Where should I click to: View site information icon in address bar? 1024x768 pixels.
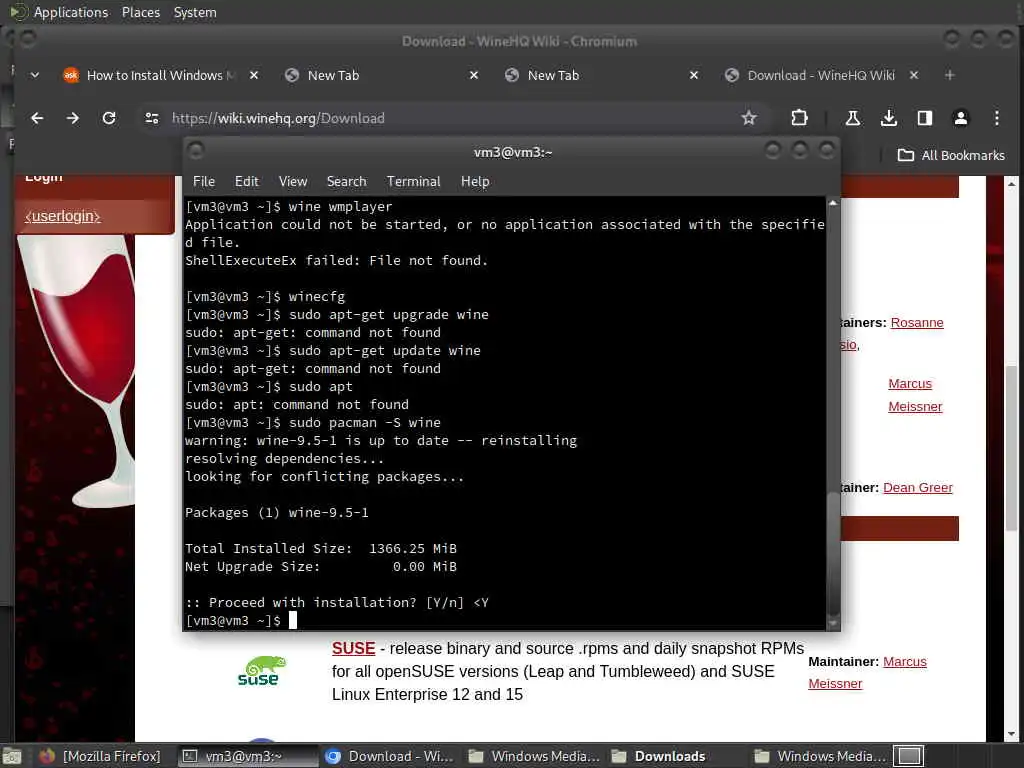coord(152,118)
